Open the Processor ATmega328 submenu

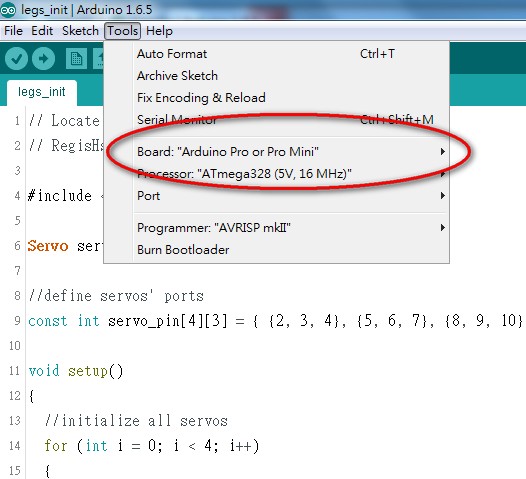276,174
